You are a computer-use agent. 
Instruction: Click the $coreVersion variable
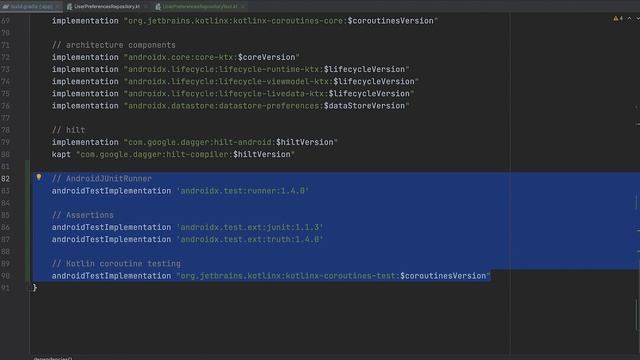click(x=267, y=57)
